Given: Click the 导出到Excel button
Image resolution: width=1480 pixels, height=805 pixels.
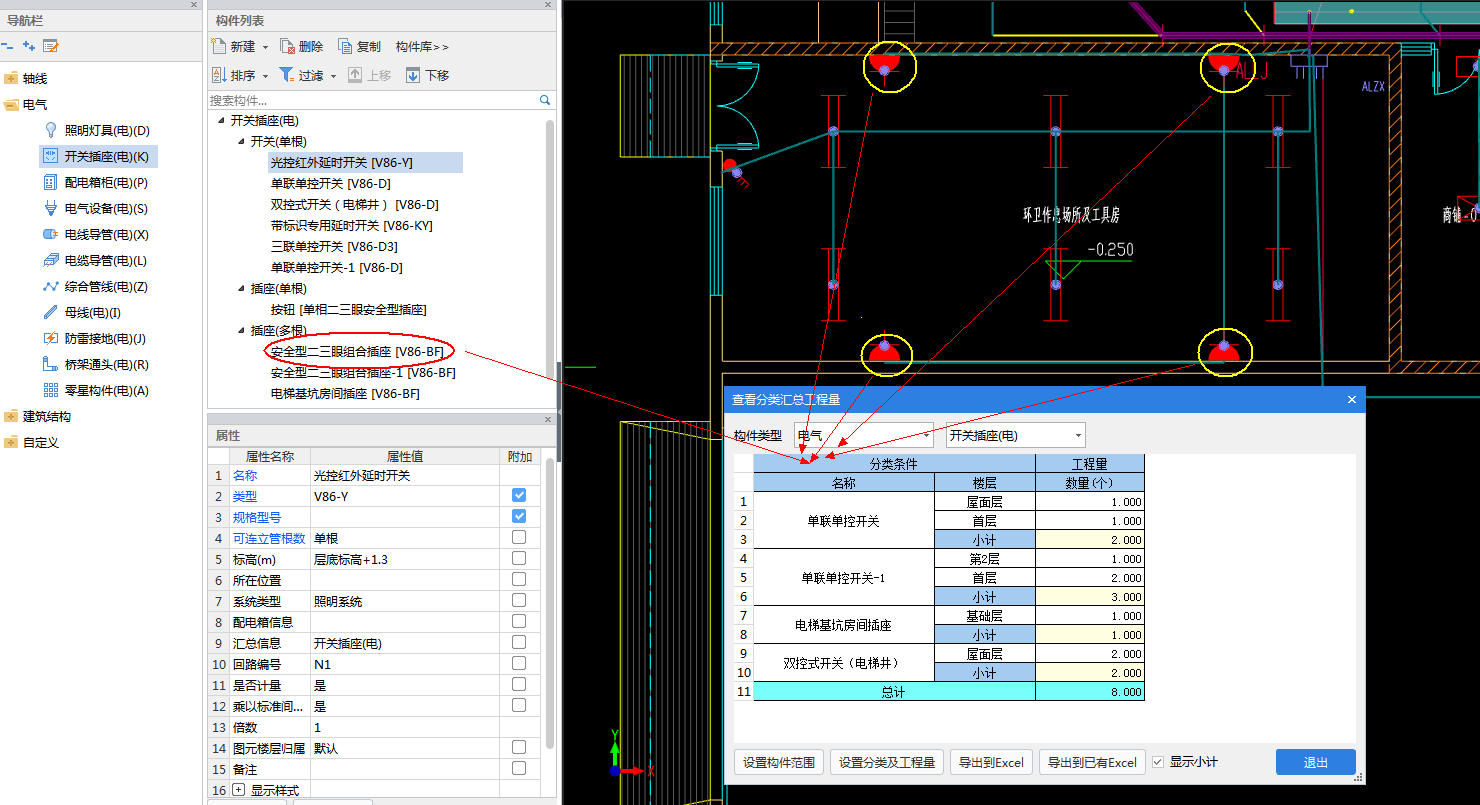Looking at the screenshot, I should click(990, 762).
